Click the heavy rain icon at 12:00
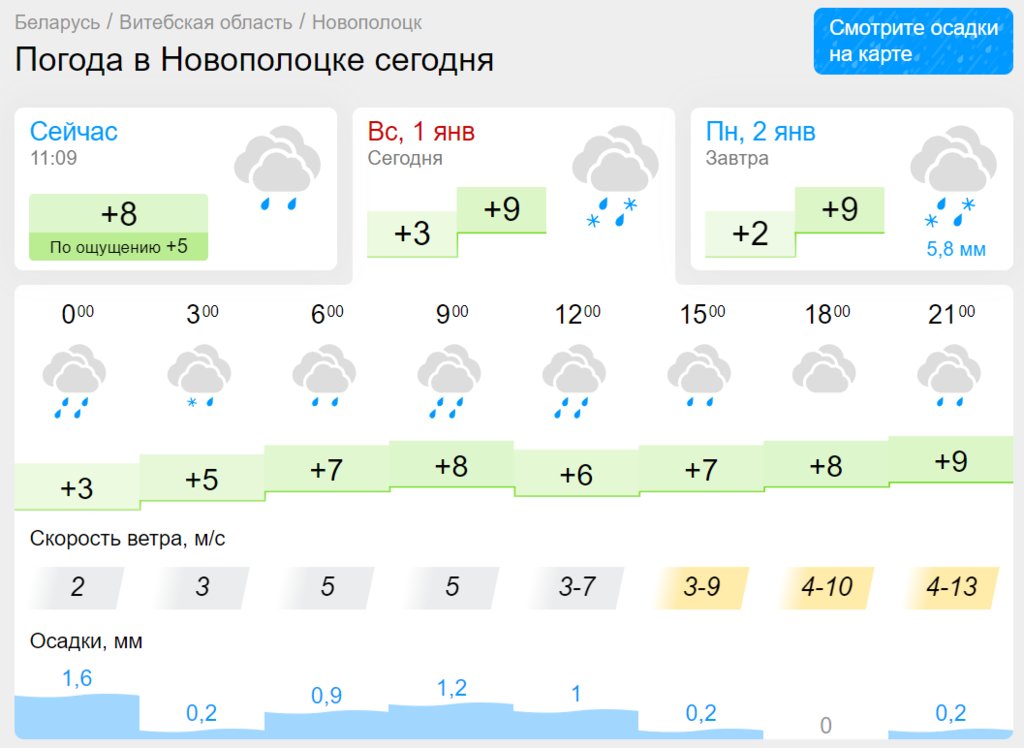This screenshot has height=748, width=1024. [x=575, y=382]
